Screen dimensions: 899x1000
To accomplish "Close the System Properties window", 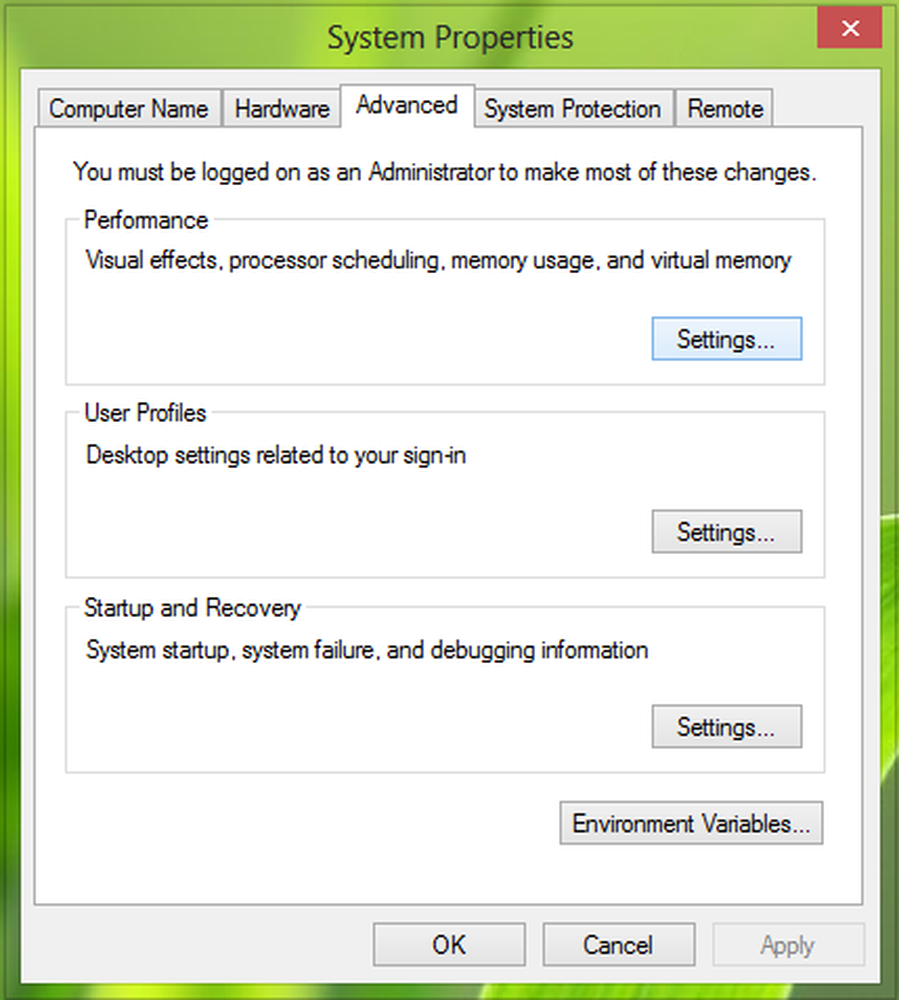I will [849, 29].
